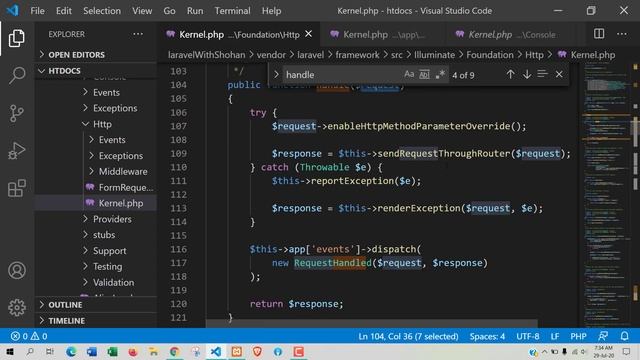Toggle Use Regular Expression in find widget
The height and width of the screenshot is (360, 640).
[x=440, y=74]
